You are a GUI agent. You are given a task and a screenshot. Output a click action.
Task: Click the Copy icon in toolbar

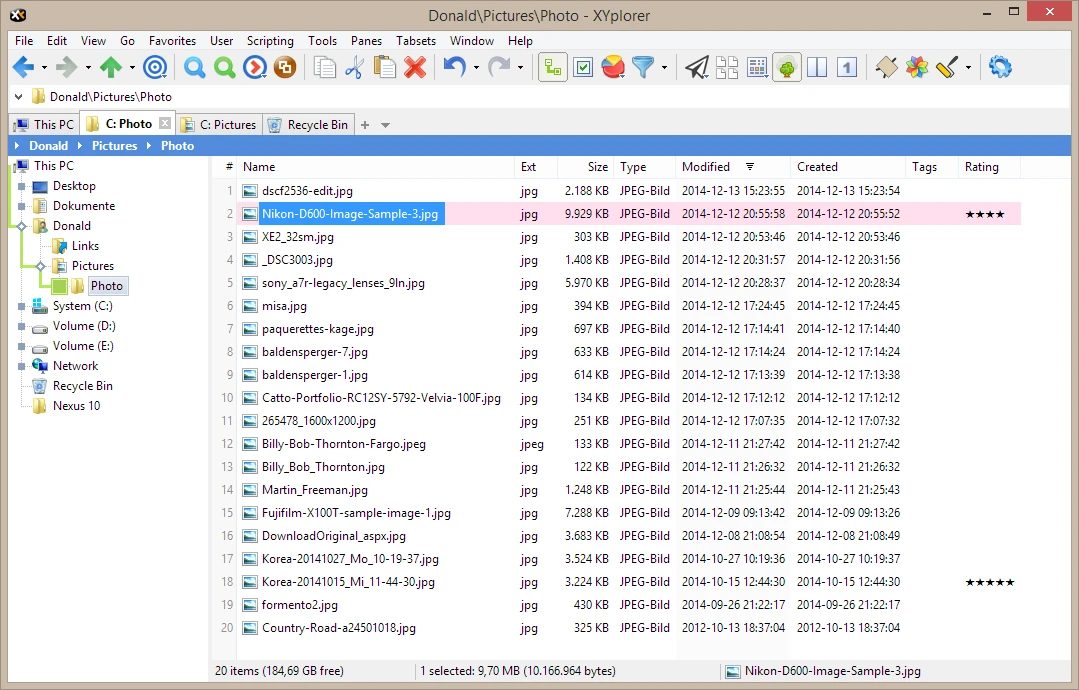point(324,68)
